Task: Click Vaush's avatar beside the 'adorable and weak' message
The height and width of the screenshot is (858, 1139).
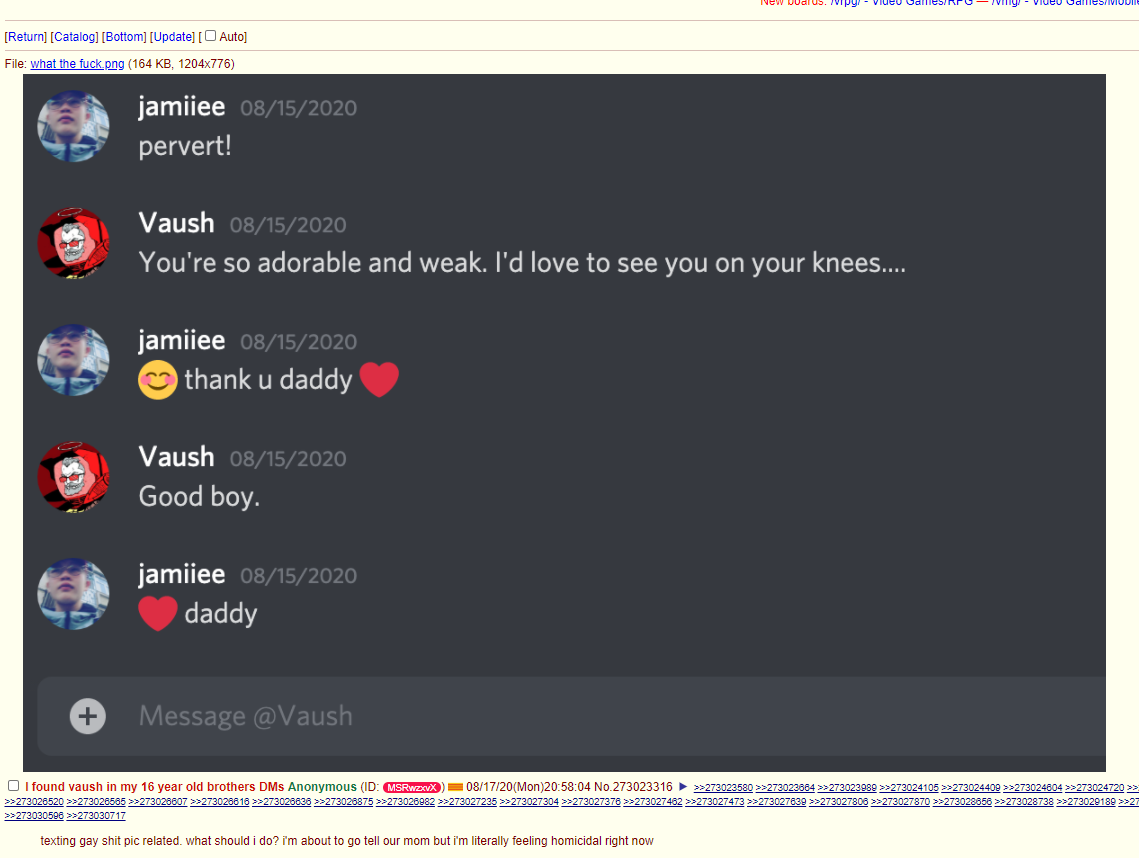Action: point(73,243)
